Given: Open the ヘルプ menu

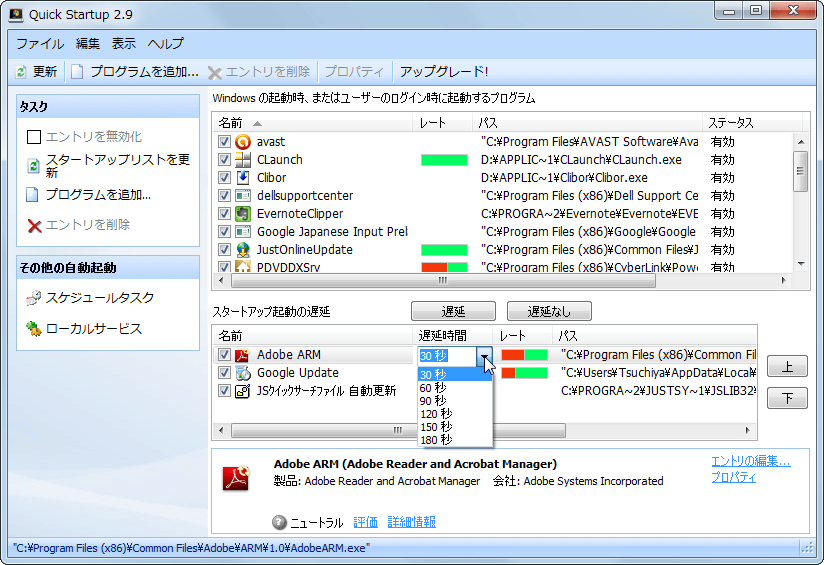Looking at the screenshot, I should point(166,43).
